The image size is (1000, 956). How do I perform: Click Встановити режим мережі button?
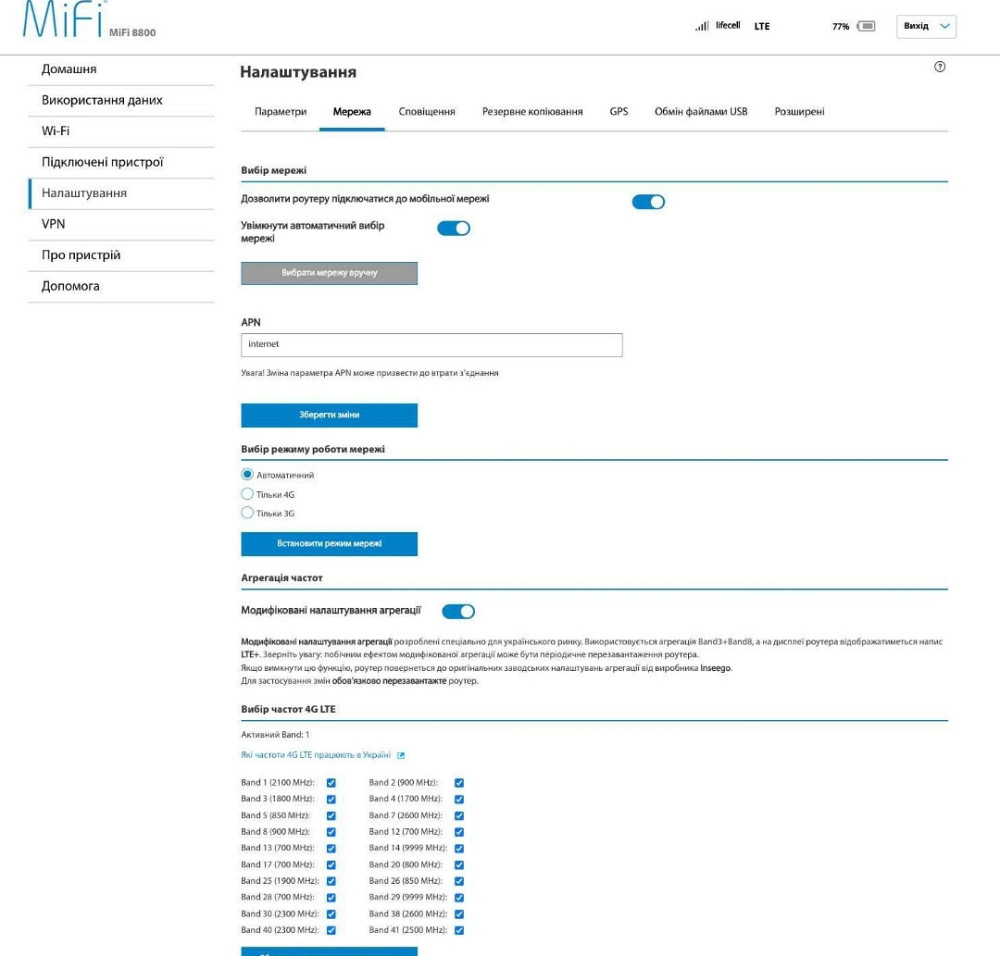click(x=329, y=544)
